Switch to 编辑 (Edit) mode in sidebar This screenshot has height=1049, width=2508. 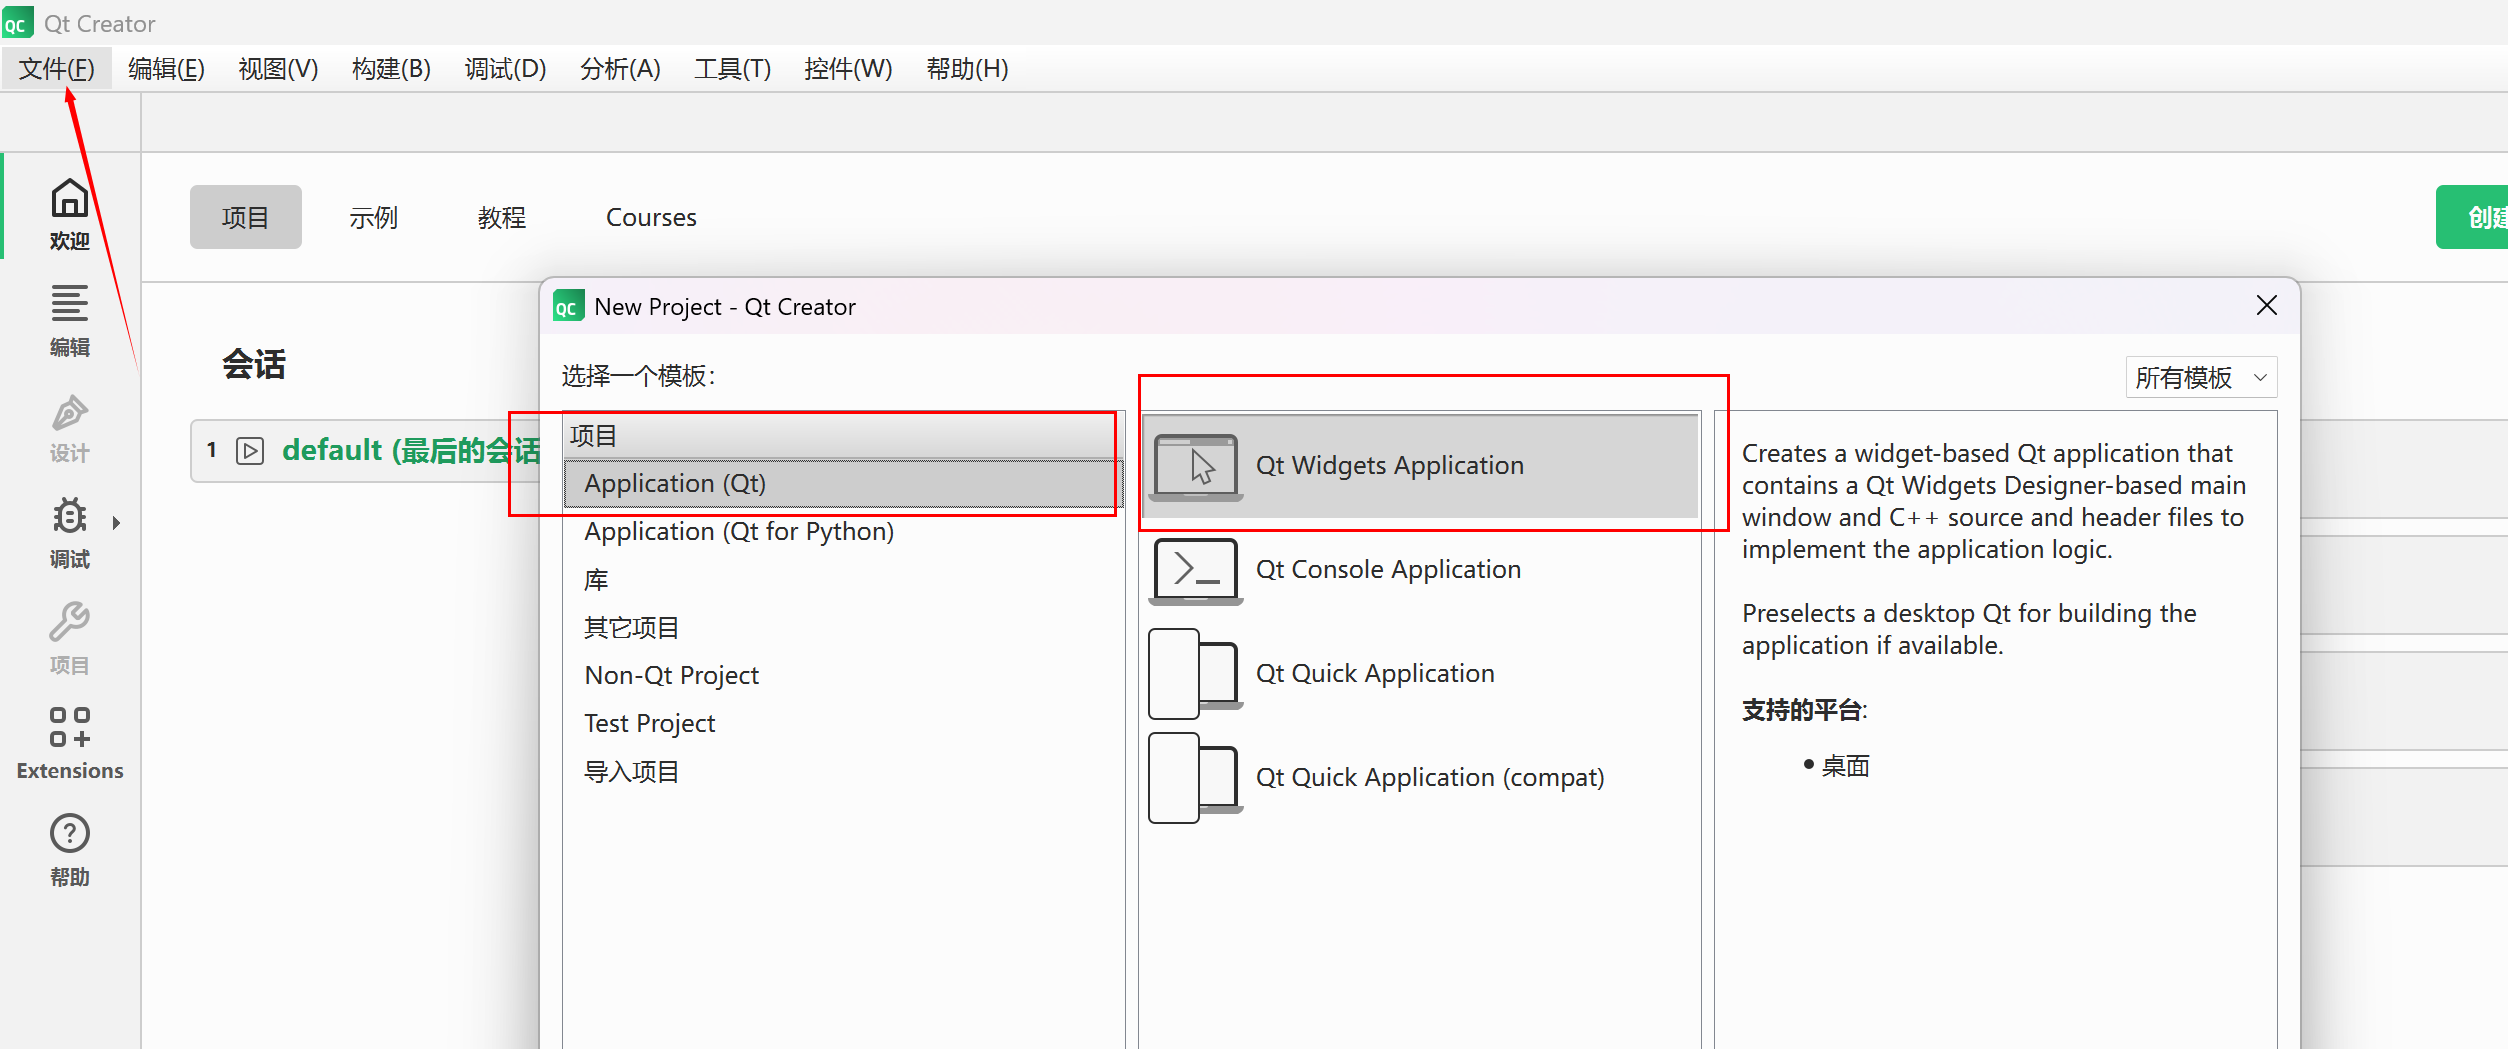pos(70,320)
